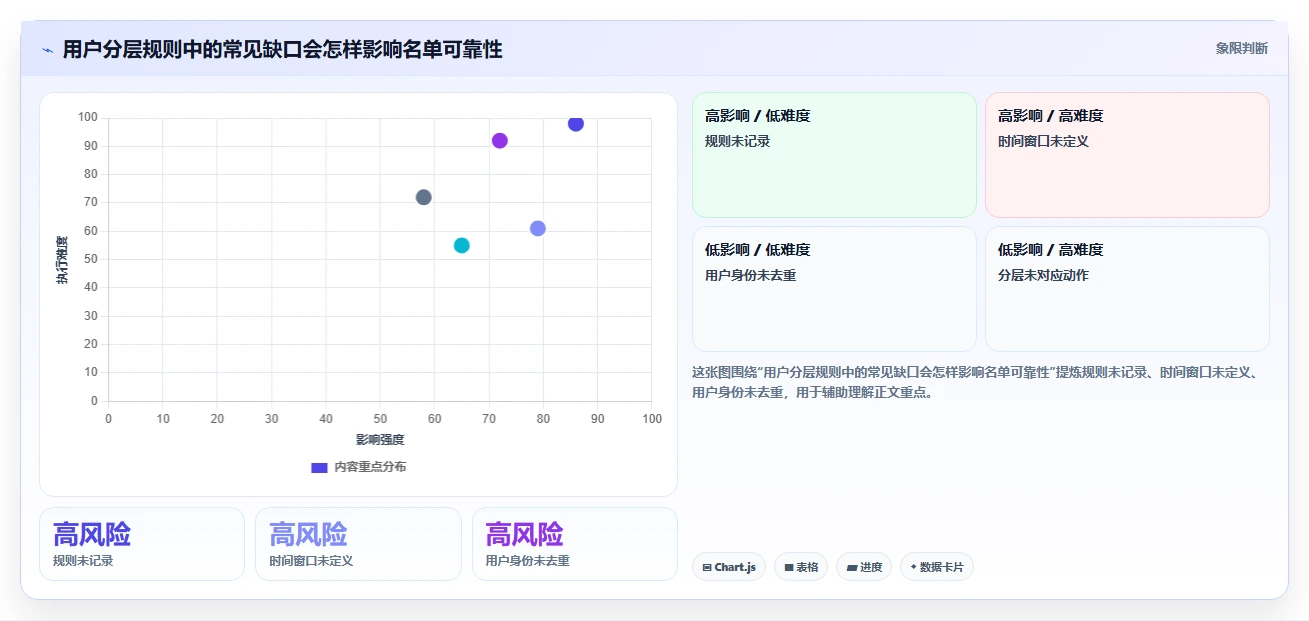Screen dimensions: 1309x621
Task: Click the Chart.js tag chip
Action: click(x=729, y=567)
